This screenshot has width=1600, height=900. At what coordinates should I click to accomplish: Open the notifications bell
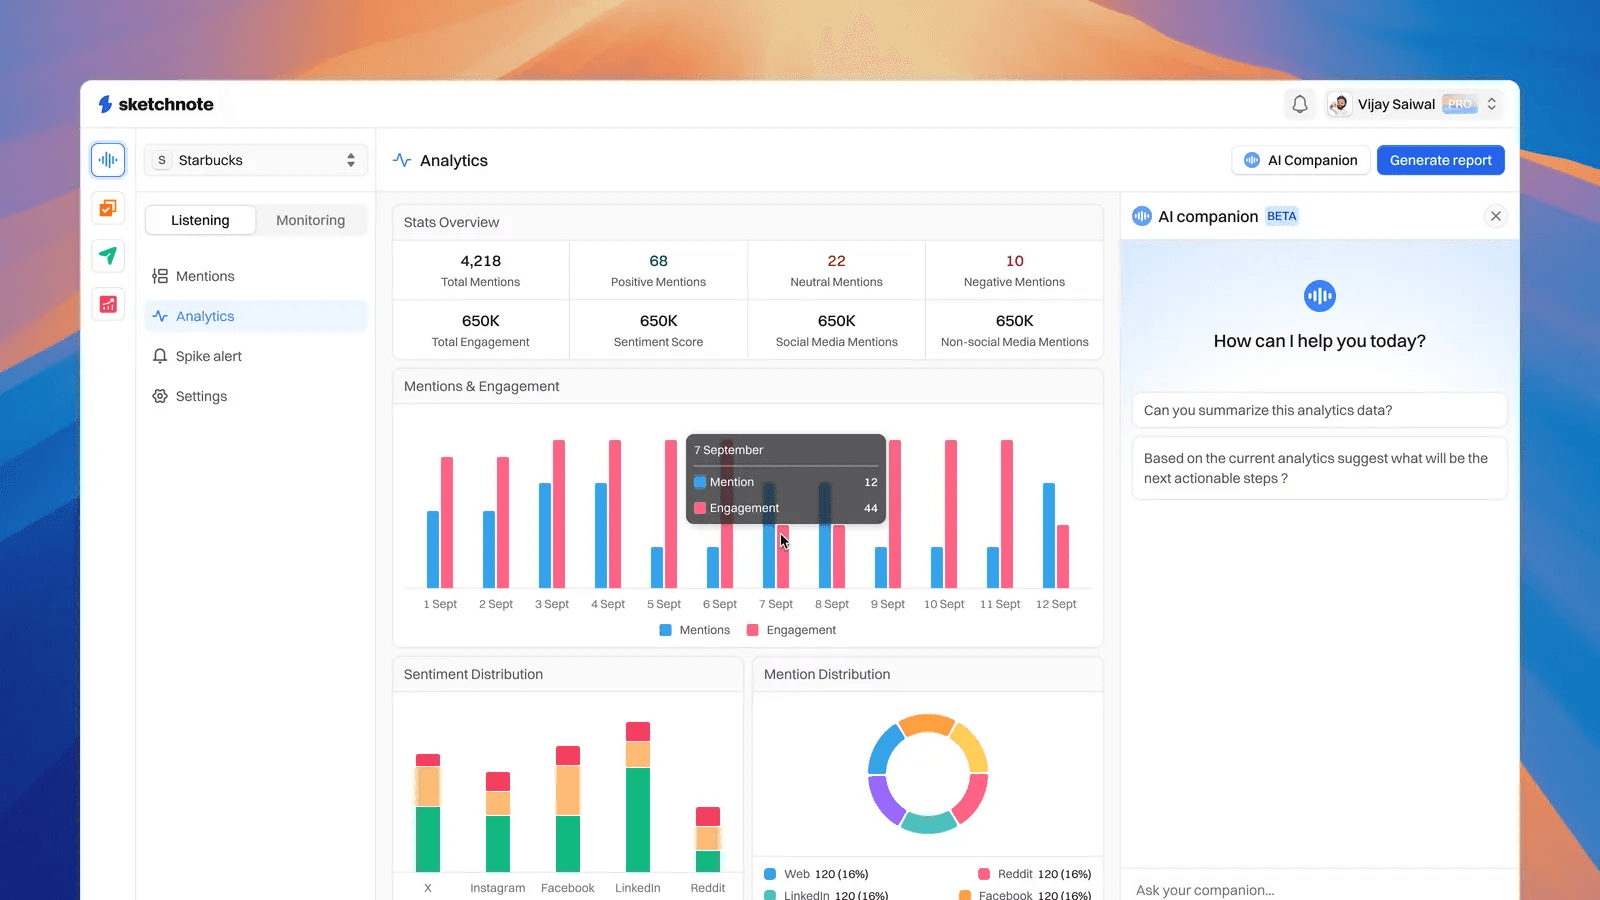[1300, 104]
